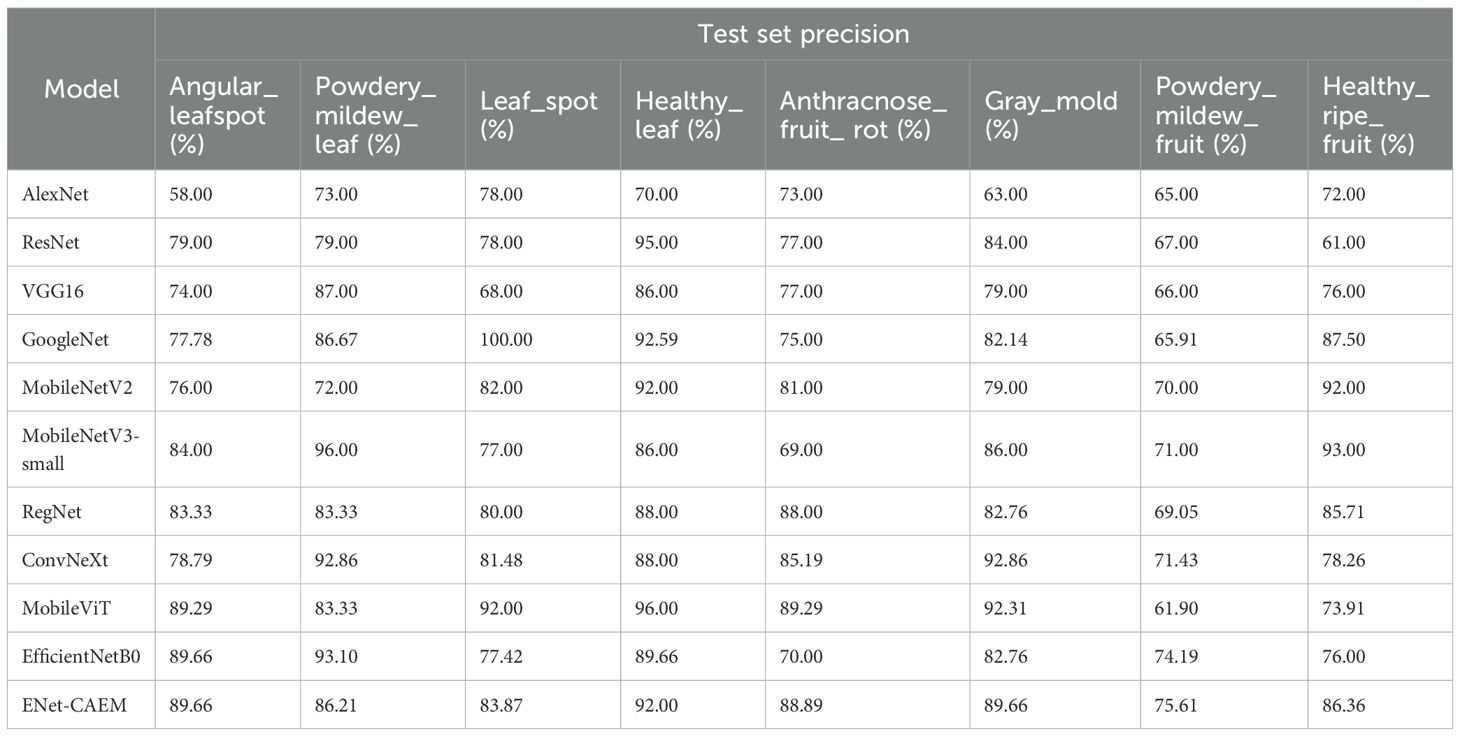Click the Test set precision header
Image resolution: width=1460 pixels, height=736 pixels.
click(x=803, y=34)
